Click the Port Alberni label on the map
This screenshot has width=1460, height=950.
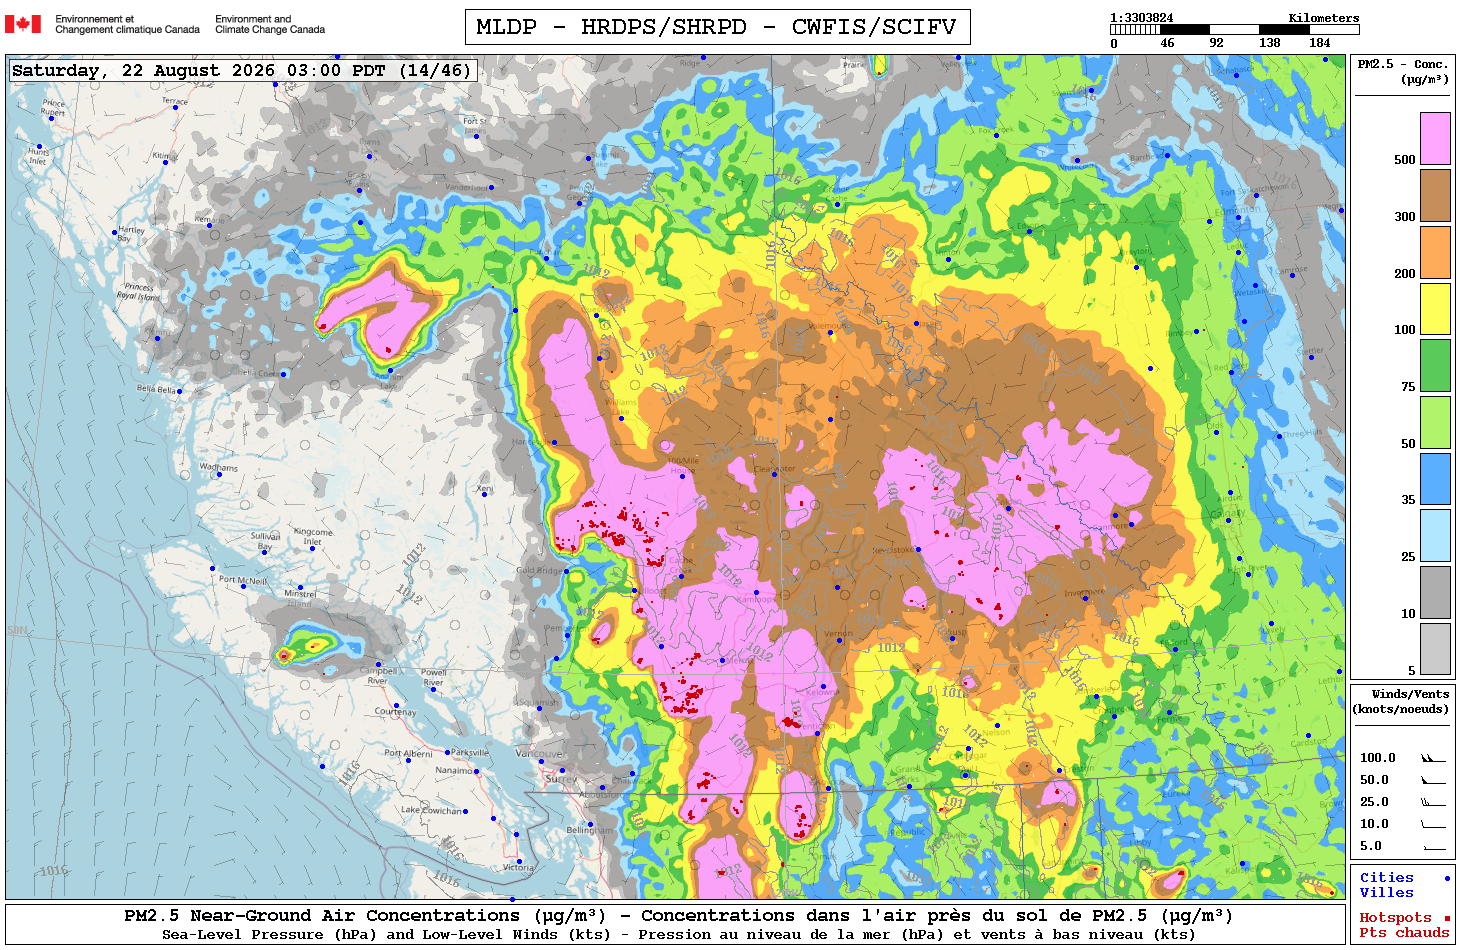pyautogui.click(x=408, y=753)
